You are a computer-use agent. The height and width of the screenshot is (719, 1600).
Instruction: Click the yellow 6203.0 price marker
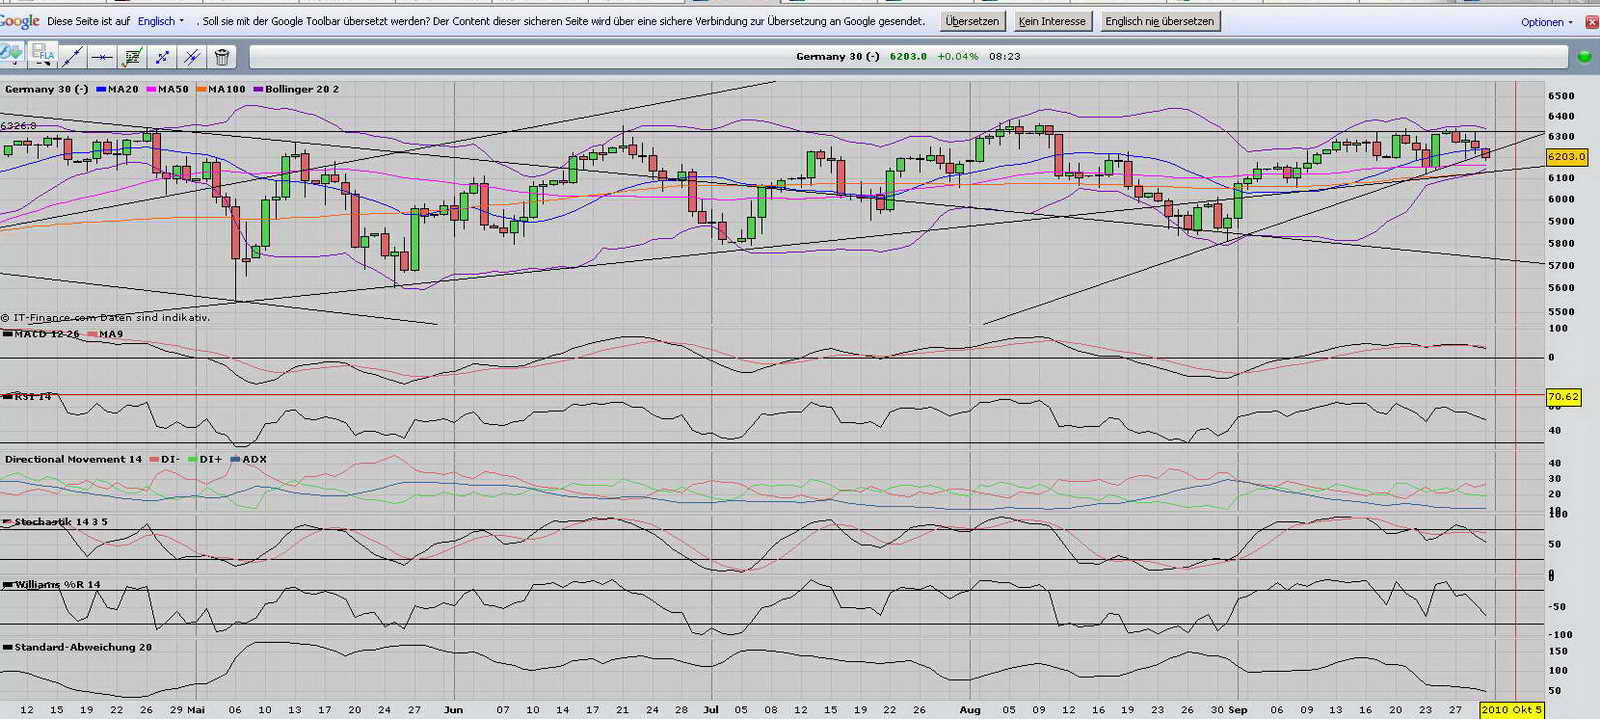[x=1565, y=157]
